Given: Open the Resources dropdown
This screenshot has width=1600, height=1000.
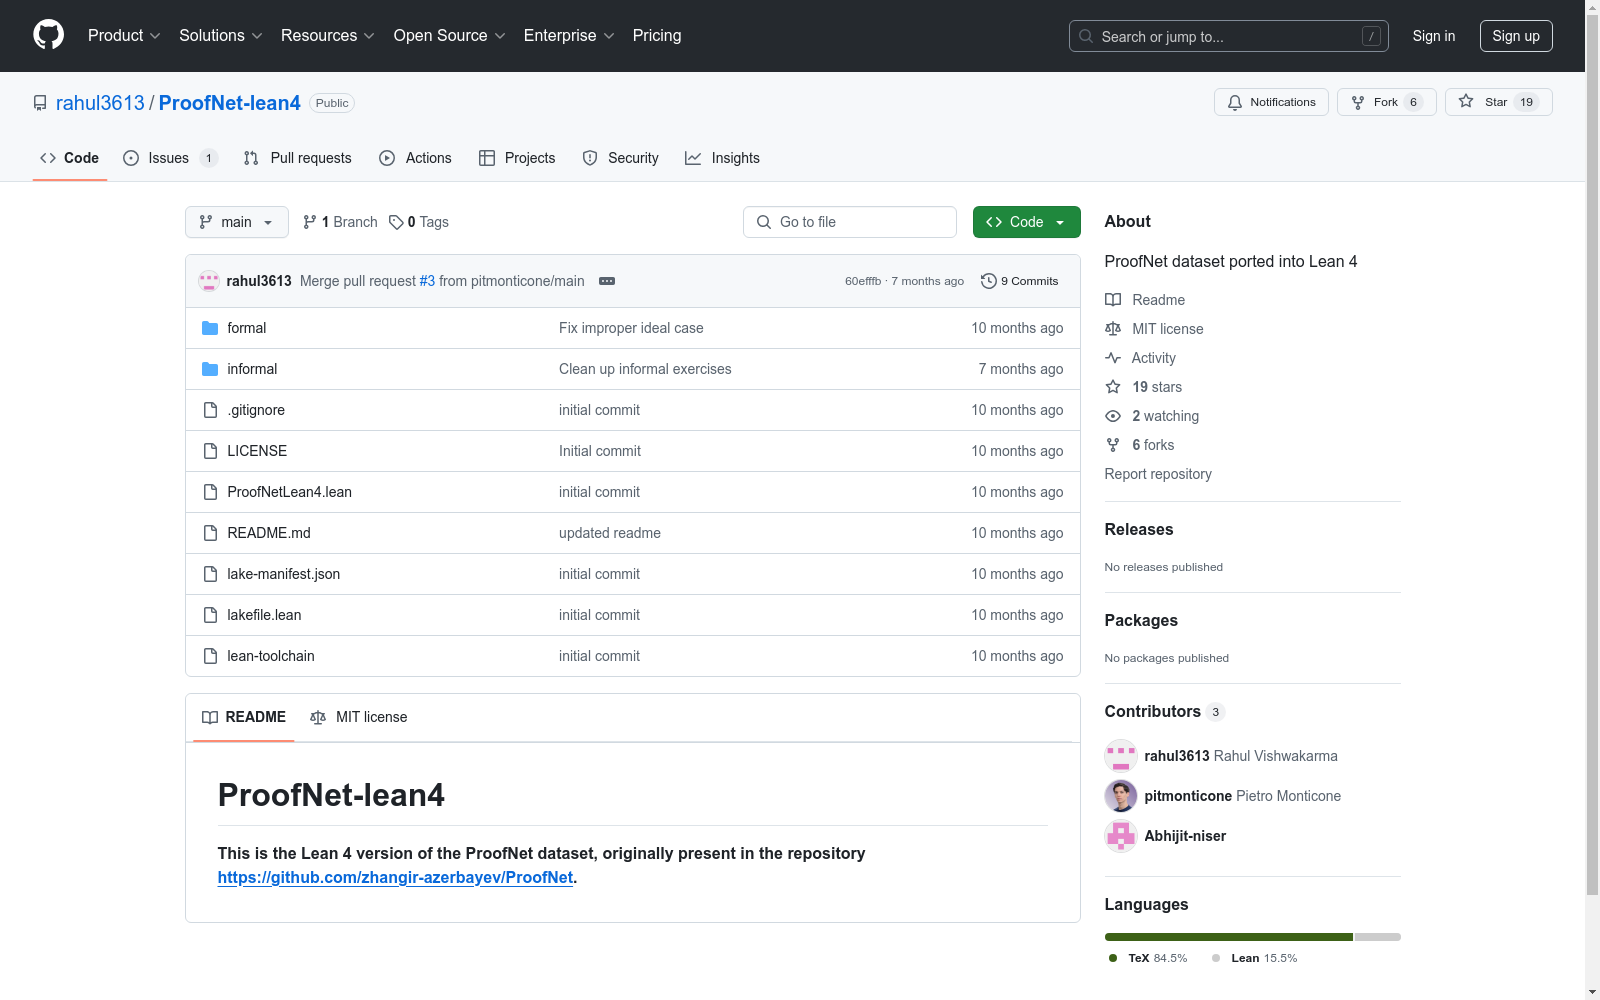Looking at the screenshot, I should (328, 36).
